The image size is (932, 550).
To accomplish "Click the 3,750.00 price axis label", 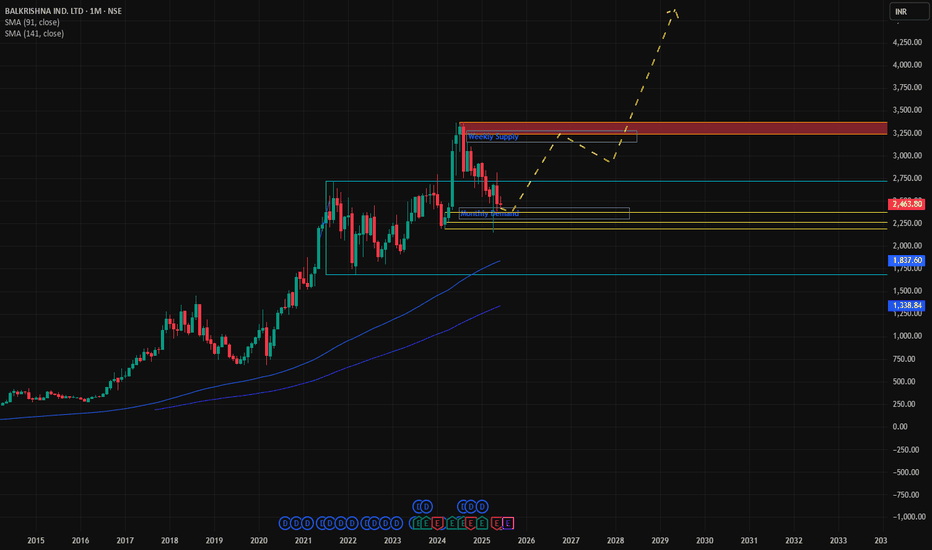I will point(907,87).
